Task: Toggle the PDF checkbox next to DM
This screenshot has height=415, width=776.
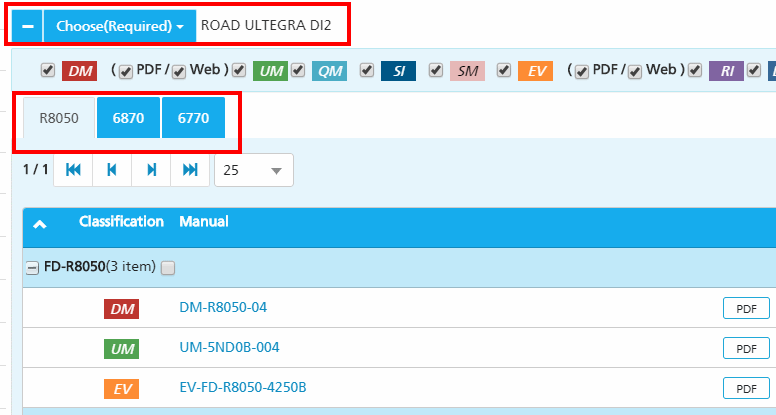Action: click(x=126, y=72)
